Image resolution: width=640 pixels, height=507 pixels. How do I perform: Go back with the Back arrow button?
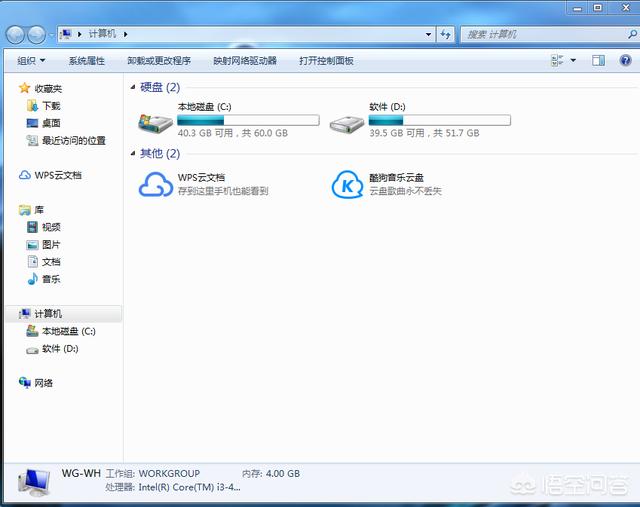(16, 35)
